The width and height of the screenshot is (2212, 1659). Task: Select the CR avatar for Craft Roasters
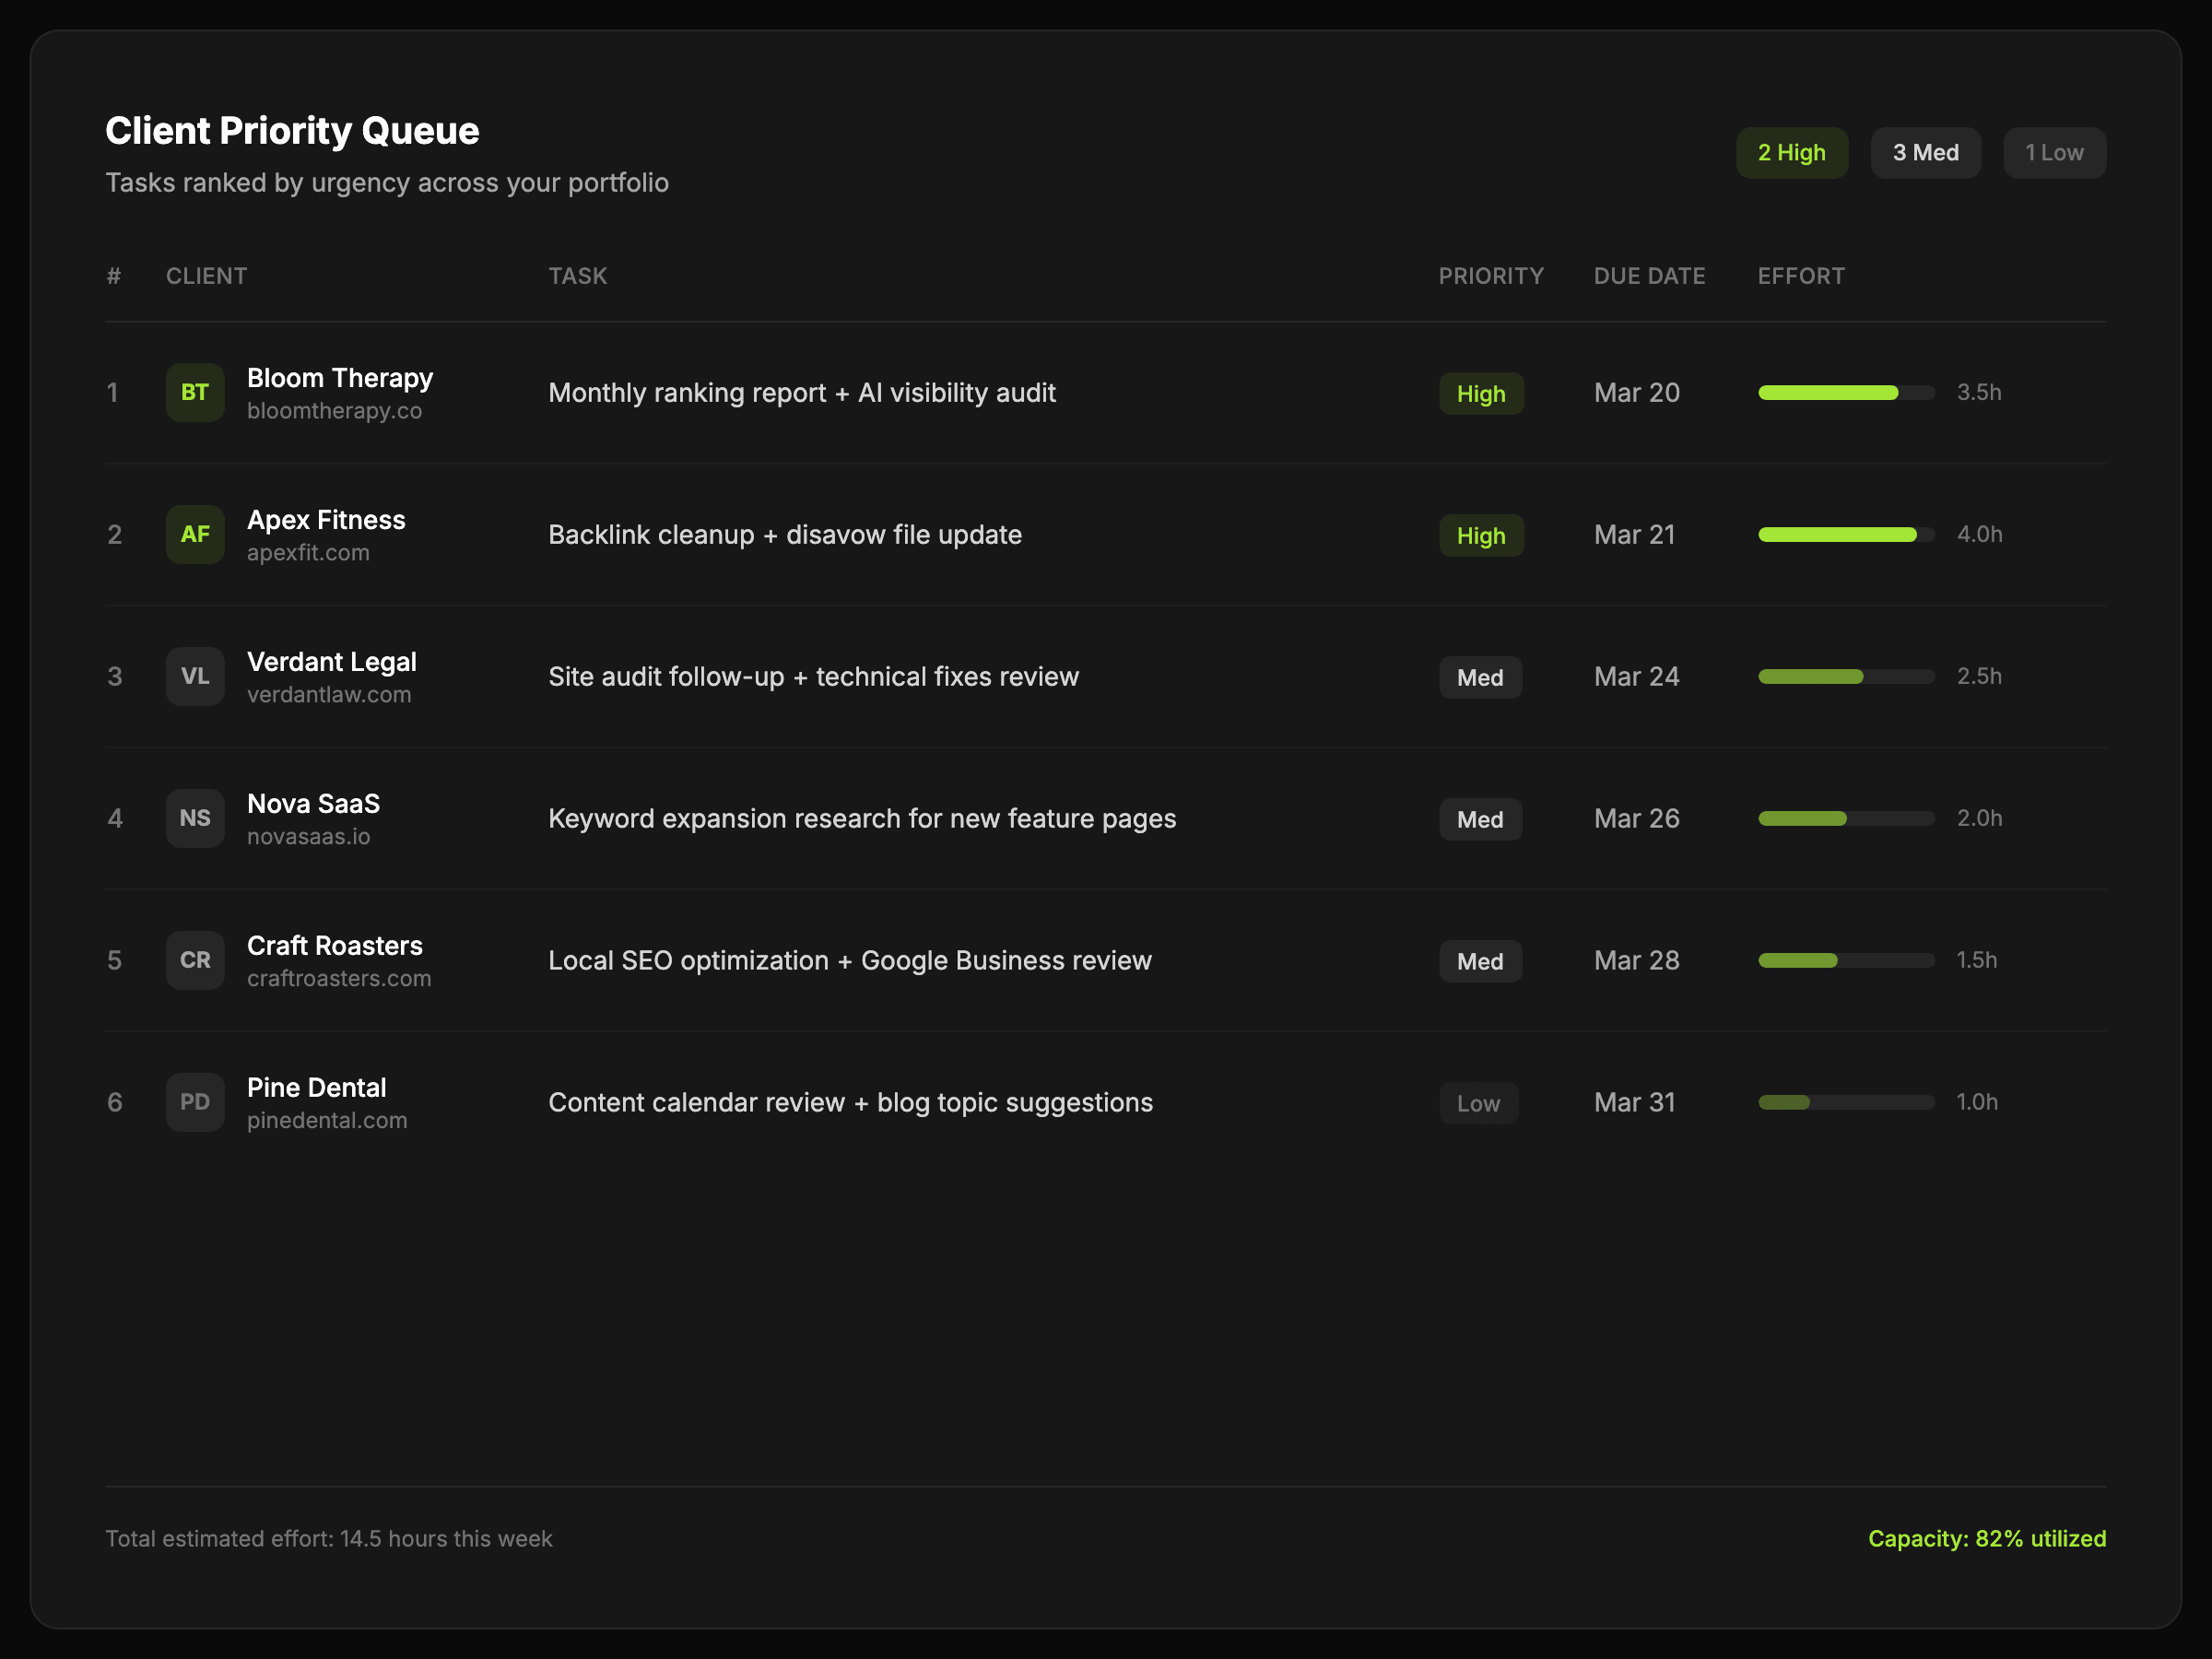[195, 960]
